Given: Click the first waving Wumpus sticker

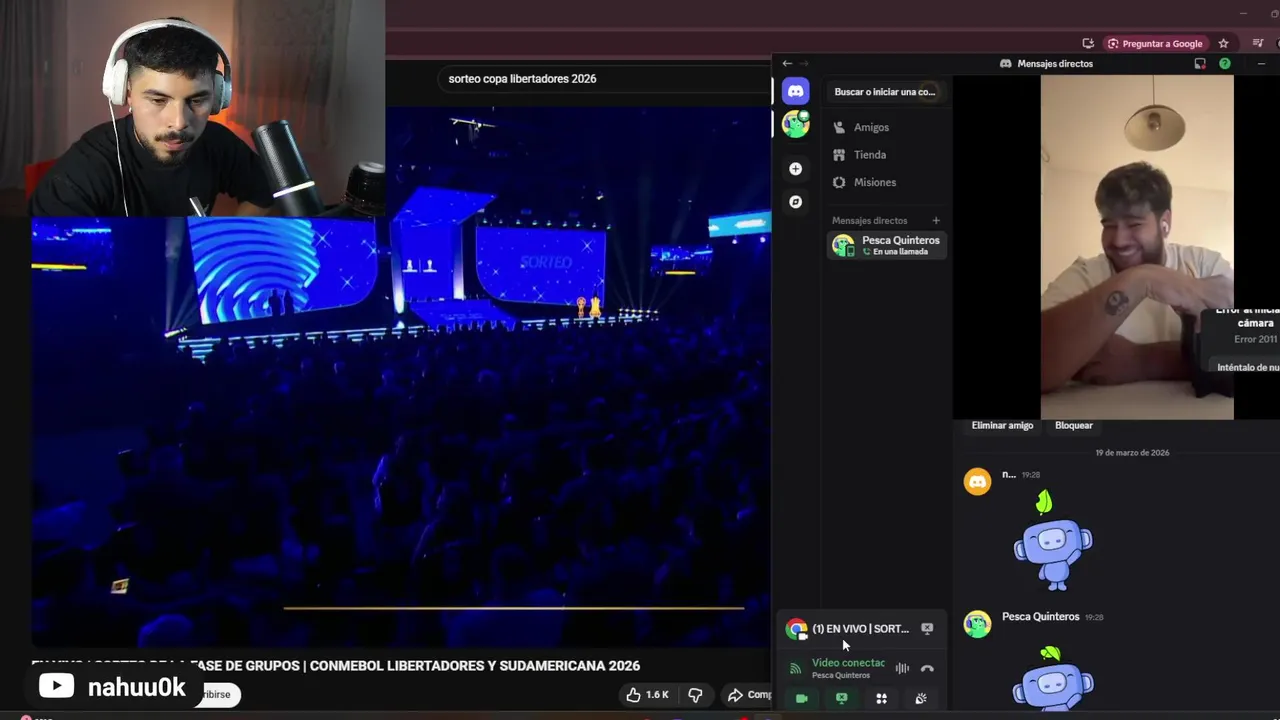Looking at the screenshot, I should tap(1053, 541).
